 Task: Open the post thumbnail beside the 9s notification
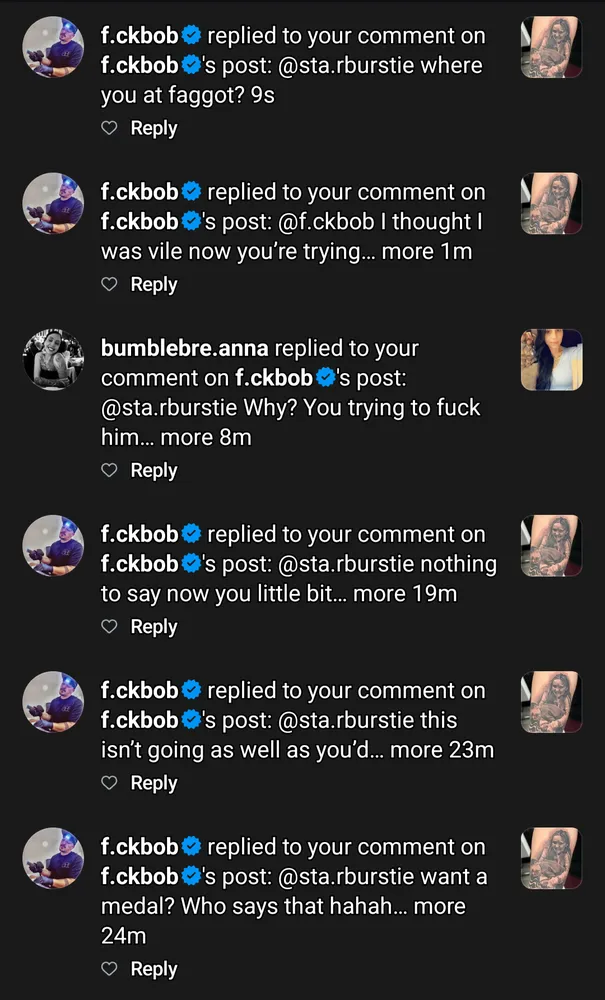click(x=551, y=47)
